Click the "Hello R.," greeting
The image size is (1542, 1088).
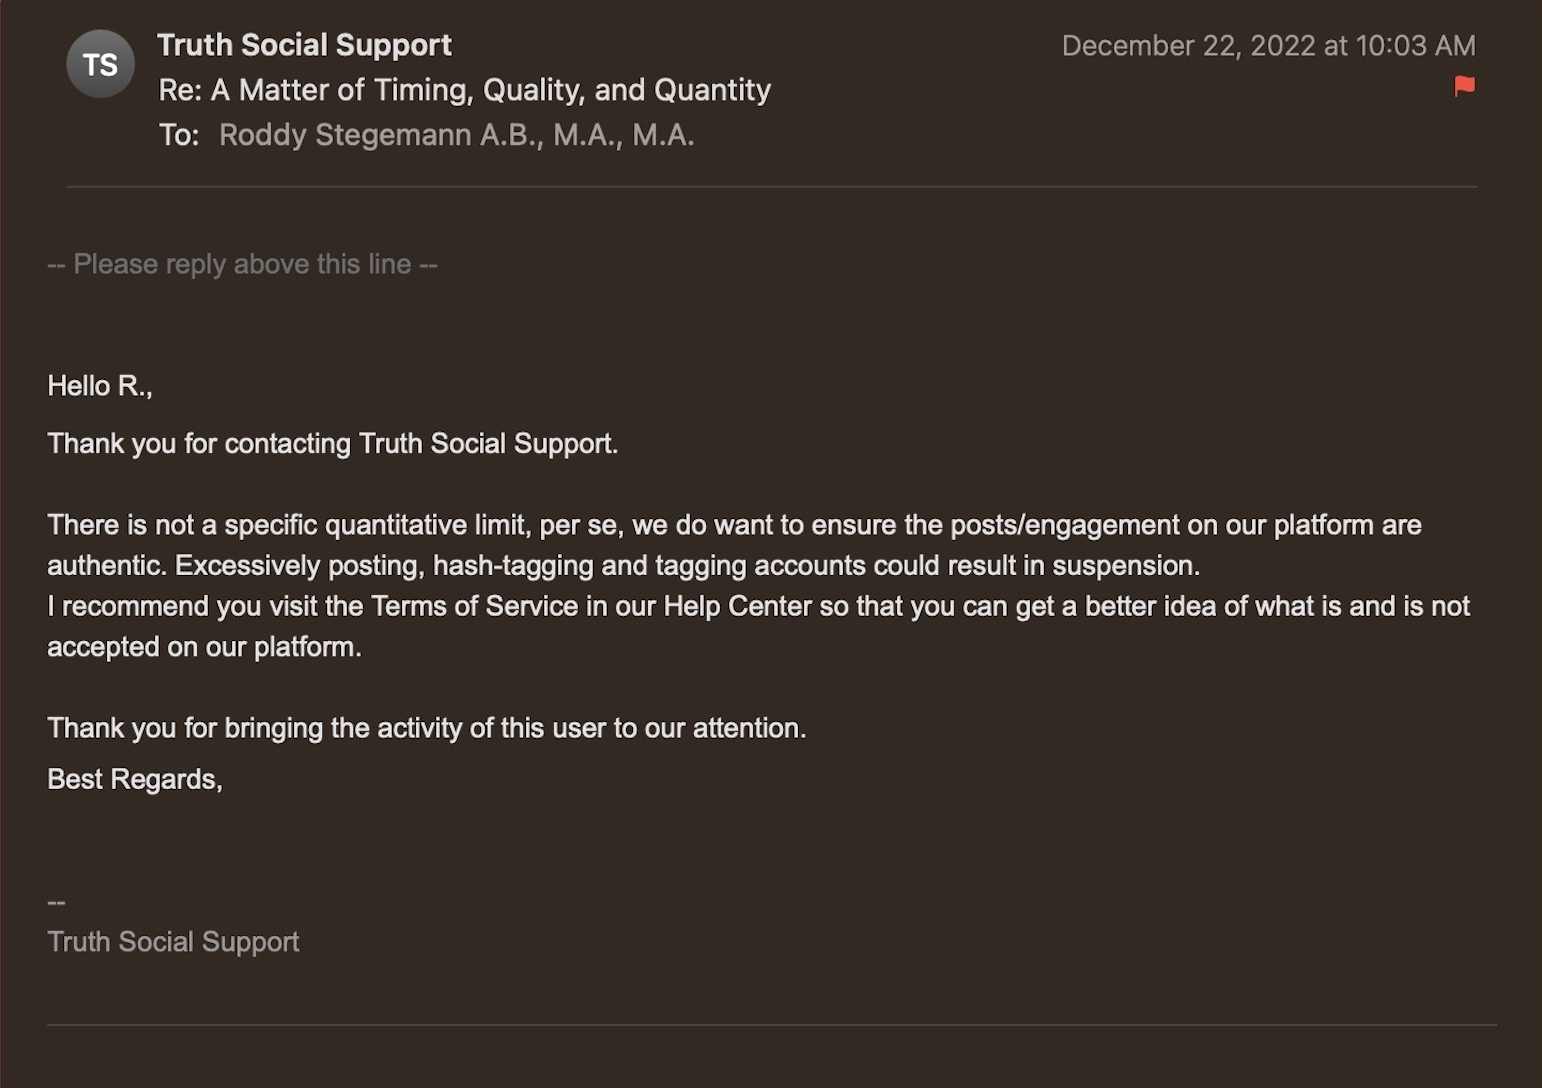click(100, 386)
